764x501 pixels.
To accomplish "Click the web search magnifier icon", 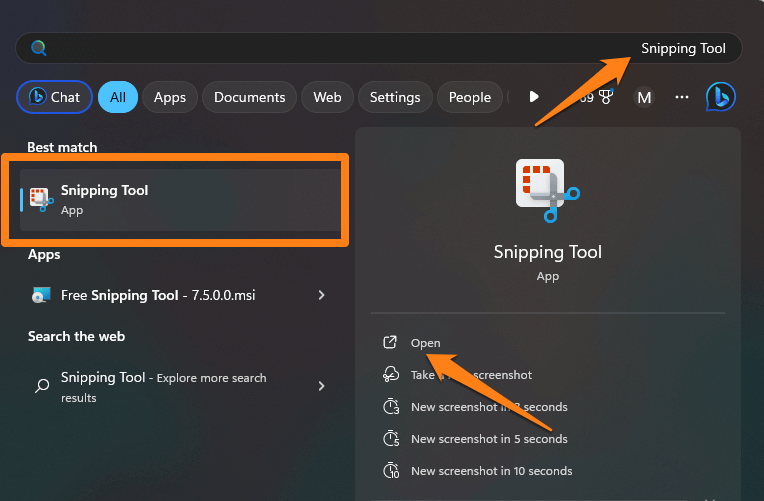I will (42, 386).
